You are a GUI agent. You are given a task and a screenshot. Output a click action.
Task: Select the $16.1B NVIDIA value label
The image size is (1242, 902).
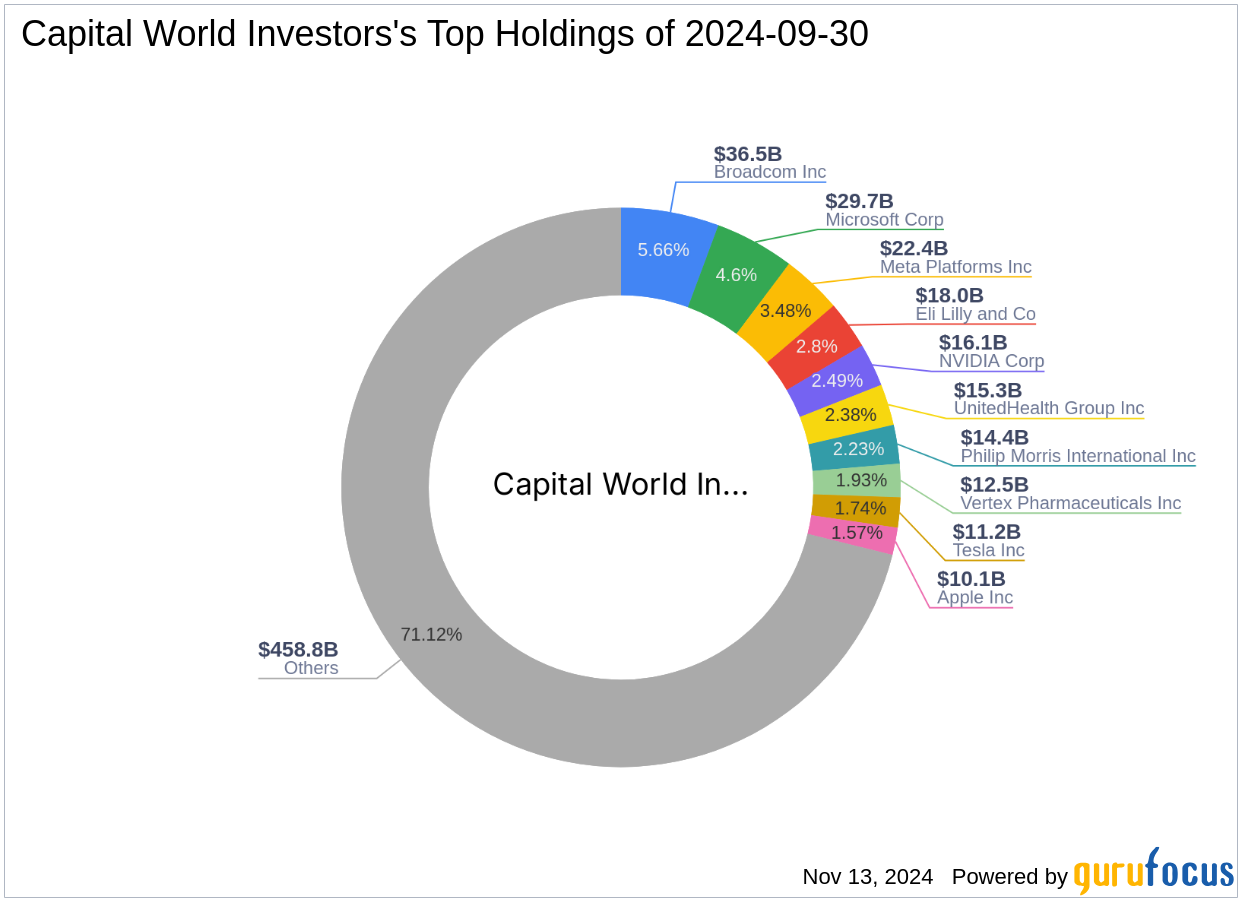973,343
